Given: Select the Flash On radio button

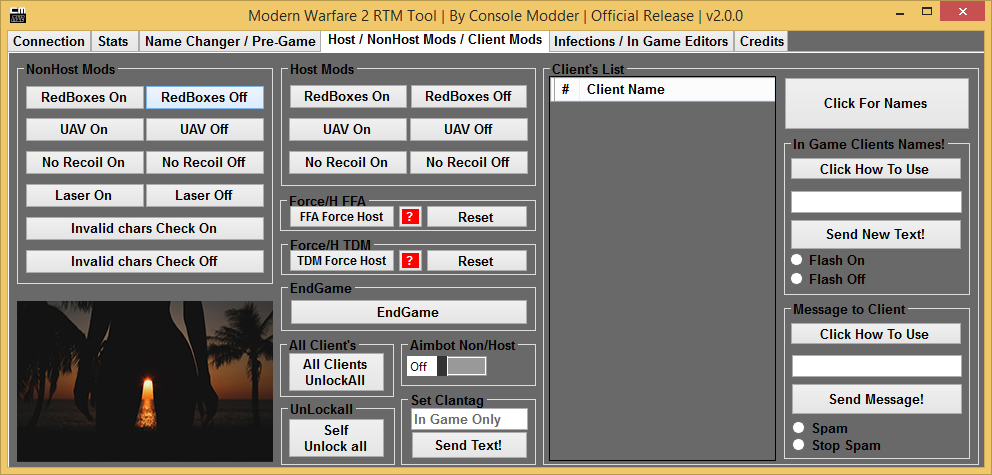Looking at the screenshot, I should click(797, 260).
